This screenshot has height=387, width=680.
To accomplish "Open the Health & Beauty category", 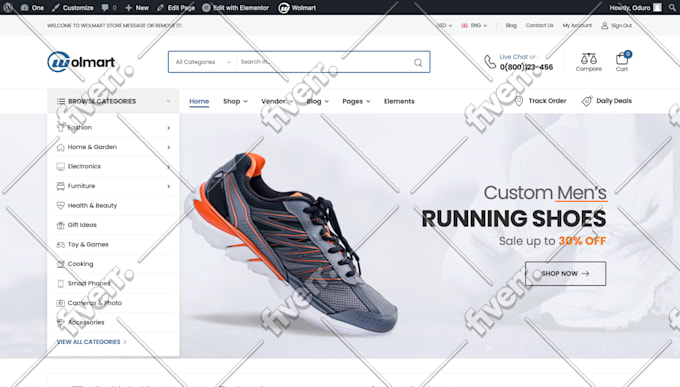I will coord(92,205).
